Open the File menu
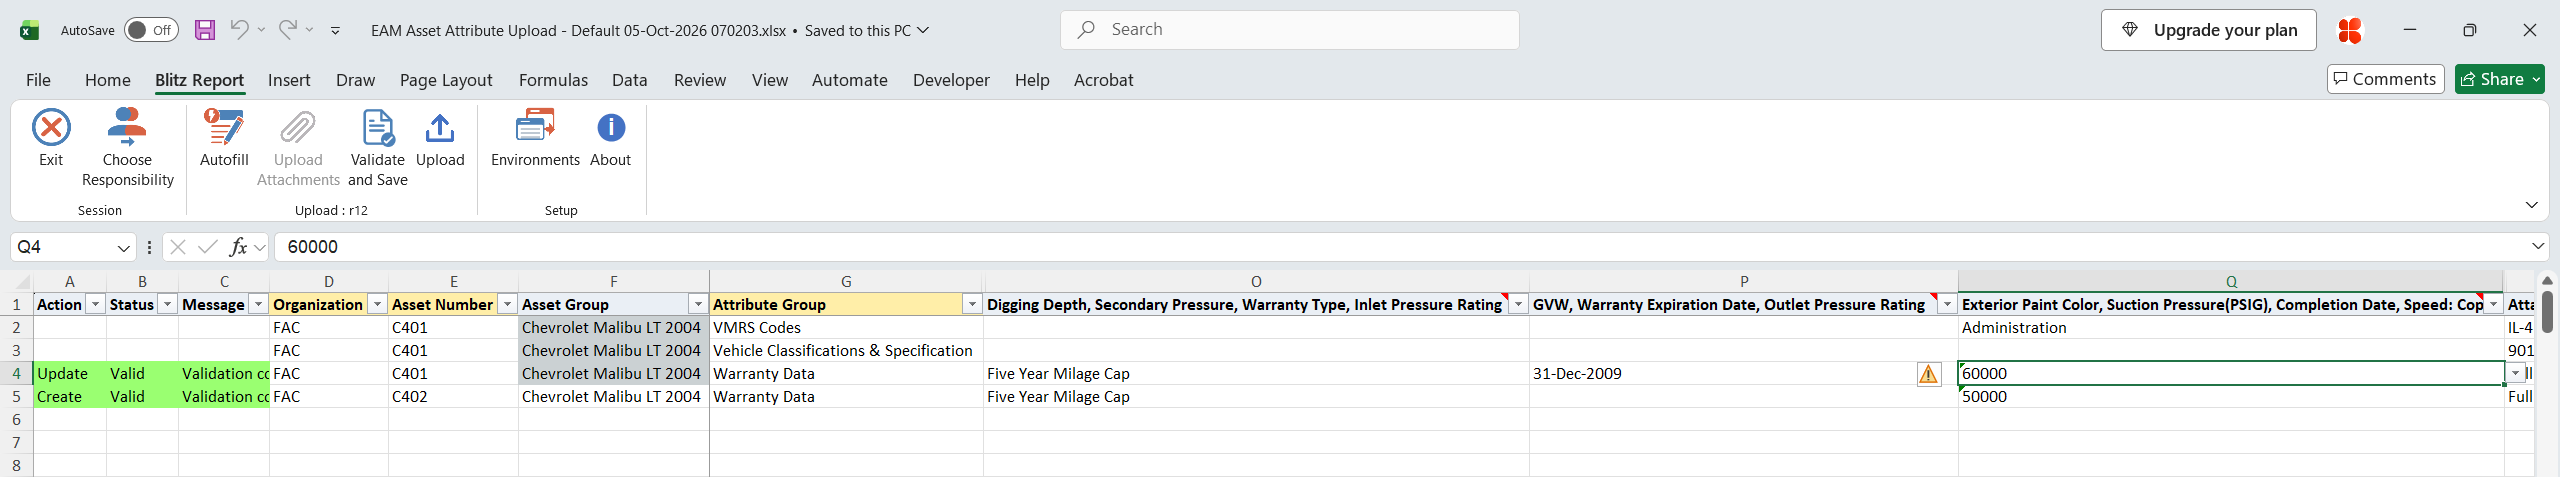 pyautogui.click(x=38, y=80)
